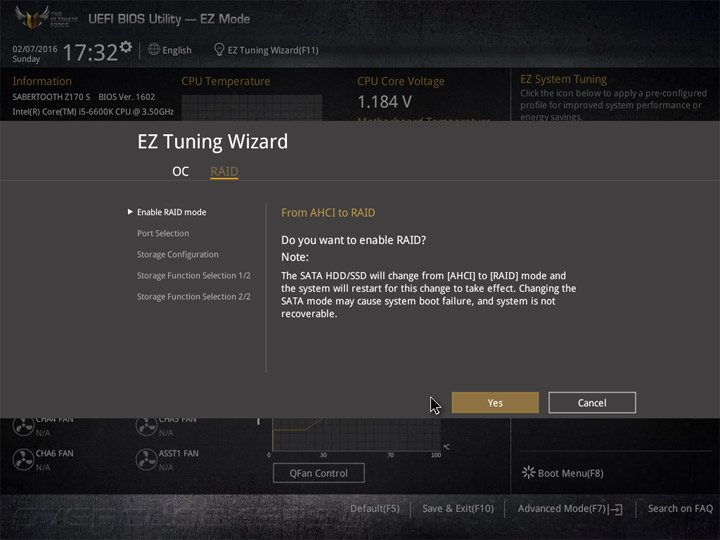The width and height of the screenshot is (720, 540).
Task: Open Storage Function Selection 2/2
Action: [194, 297]
